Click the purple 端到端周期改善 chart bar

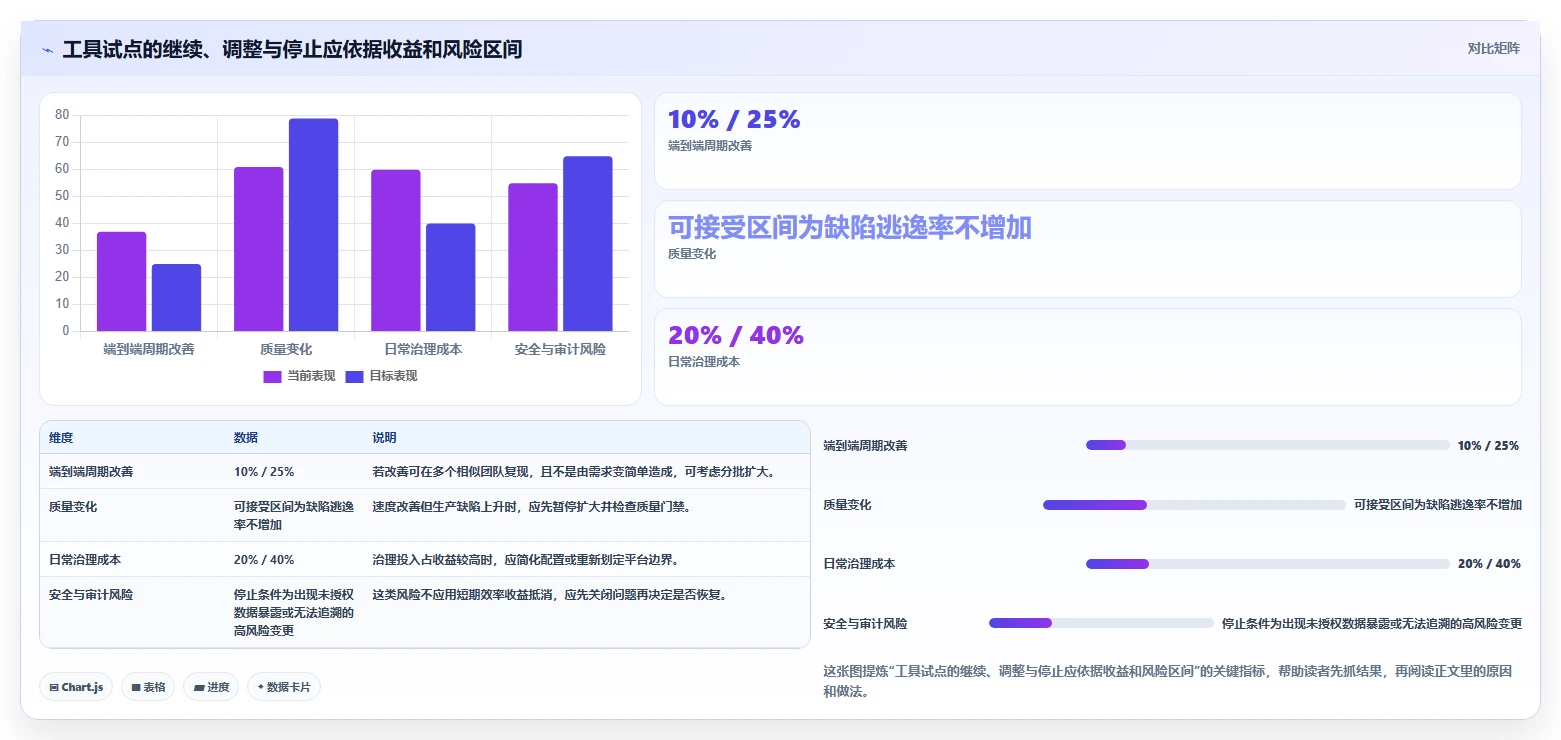pyautogui.click(x=122, y=281)
